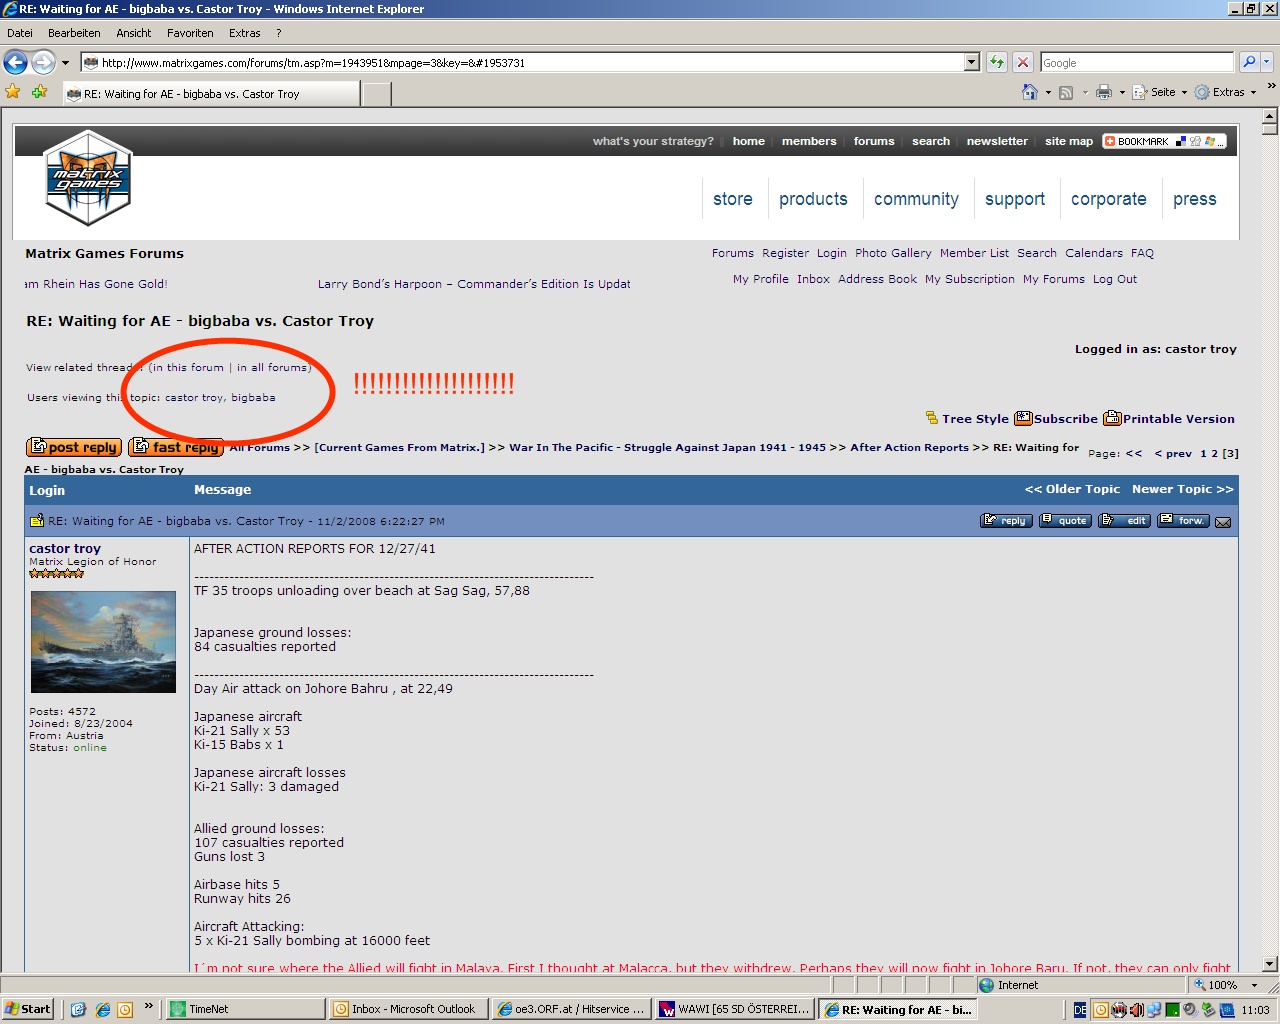Open Inbox - Microsoft Outlook taskbar item
Image resolution: width=1280 pixels, height=1024 pixels.
(408, 1009)
